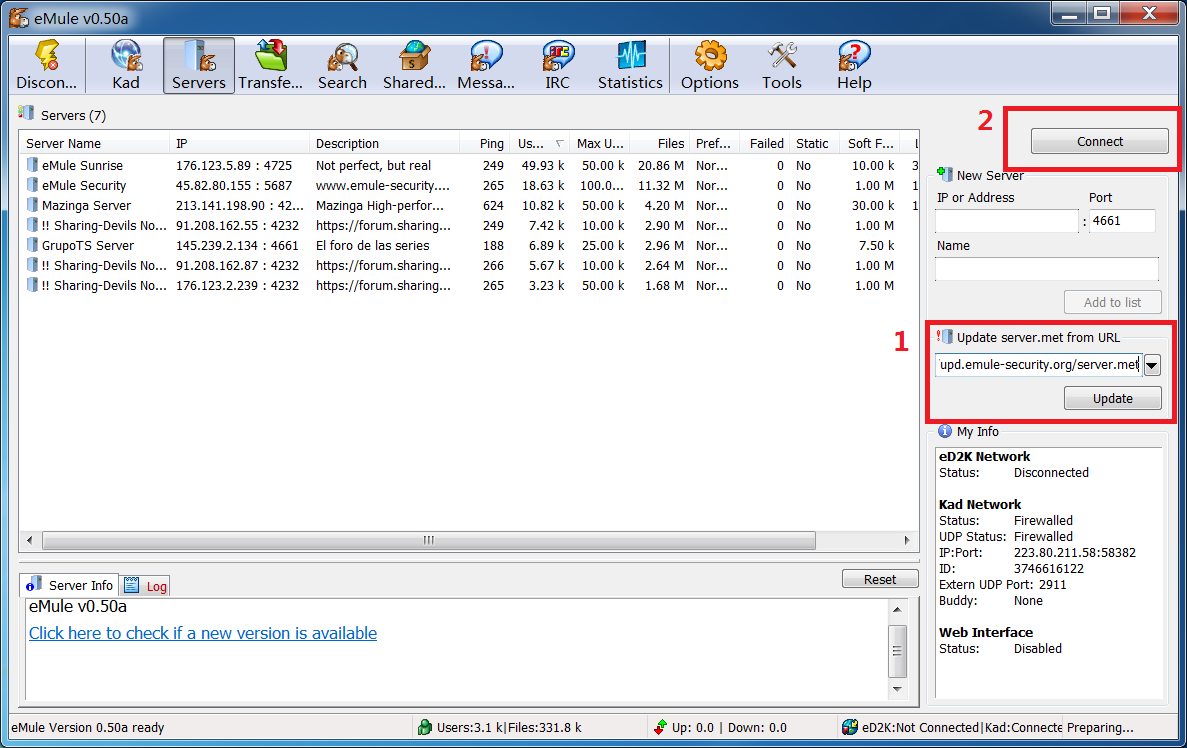Expand the server.met URL dropdown
This screenshot has width=1187, height=748.
(1152, 366)
